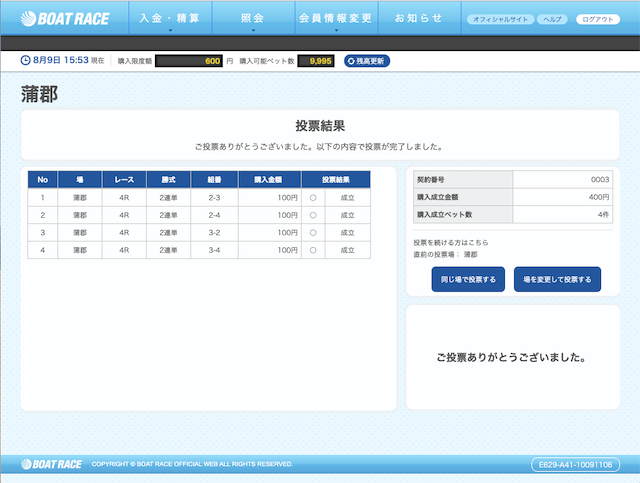The width and height of the screenshot is (640, 483).
Task: Select combination 3-4 cell
Action: coord(214,250)
